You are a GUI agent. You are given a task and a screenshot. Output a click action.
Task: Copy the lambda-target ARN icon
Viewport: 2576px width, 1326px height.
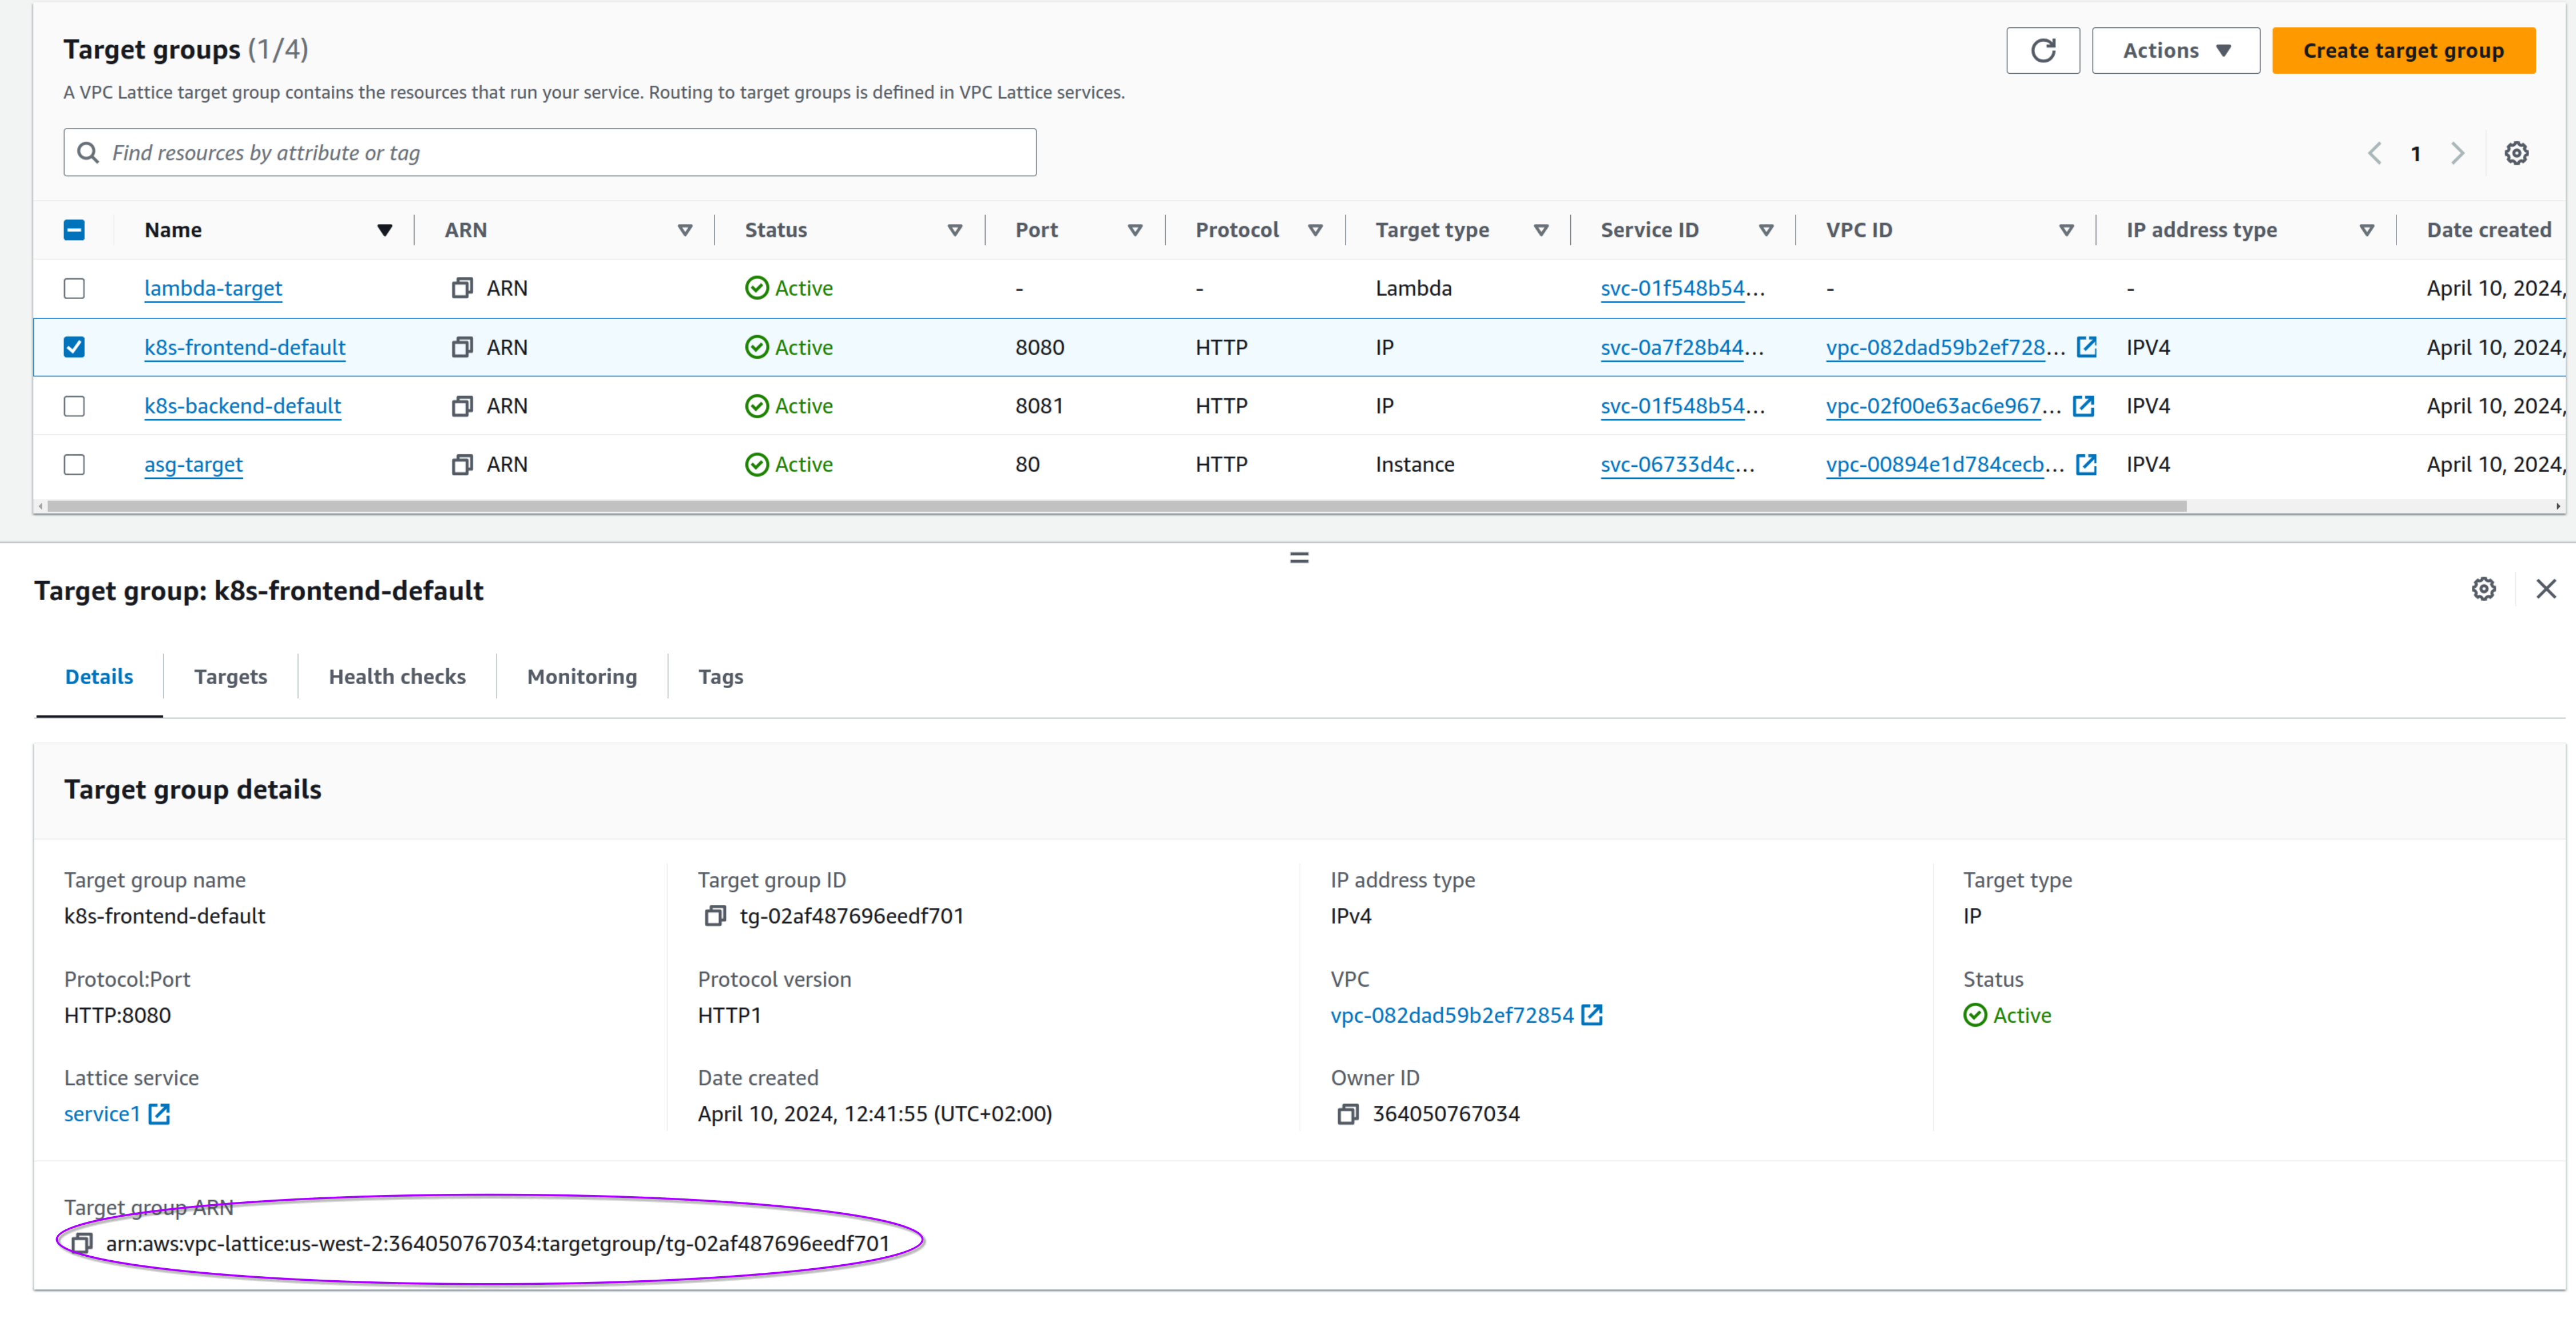(x=461, y=288)
